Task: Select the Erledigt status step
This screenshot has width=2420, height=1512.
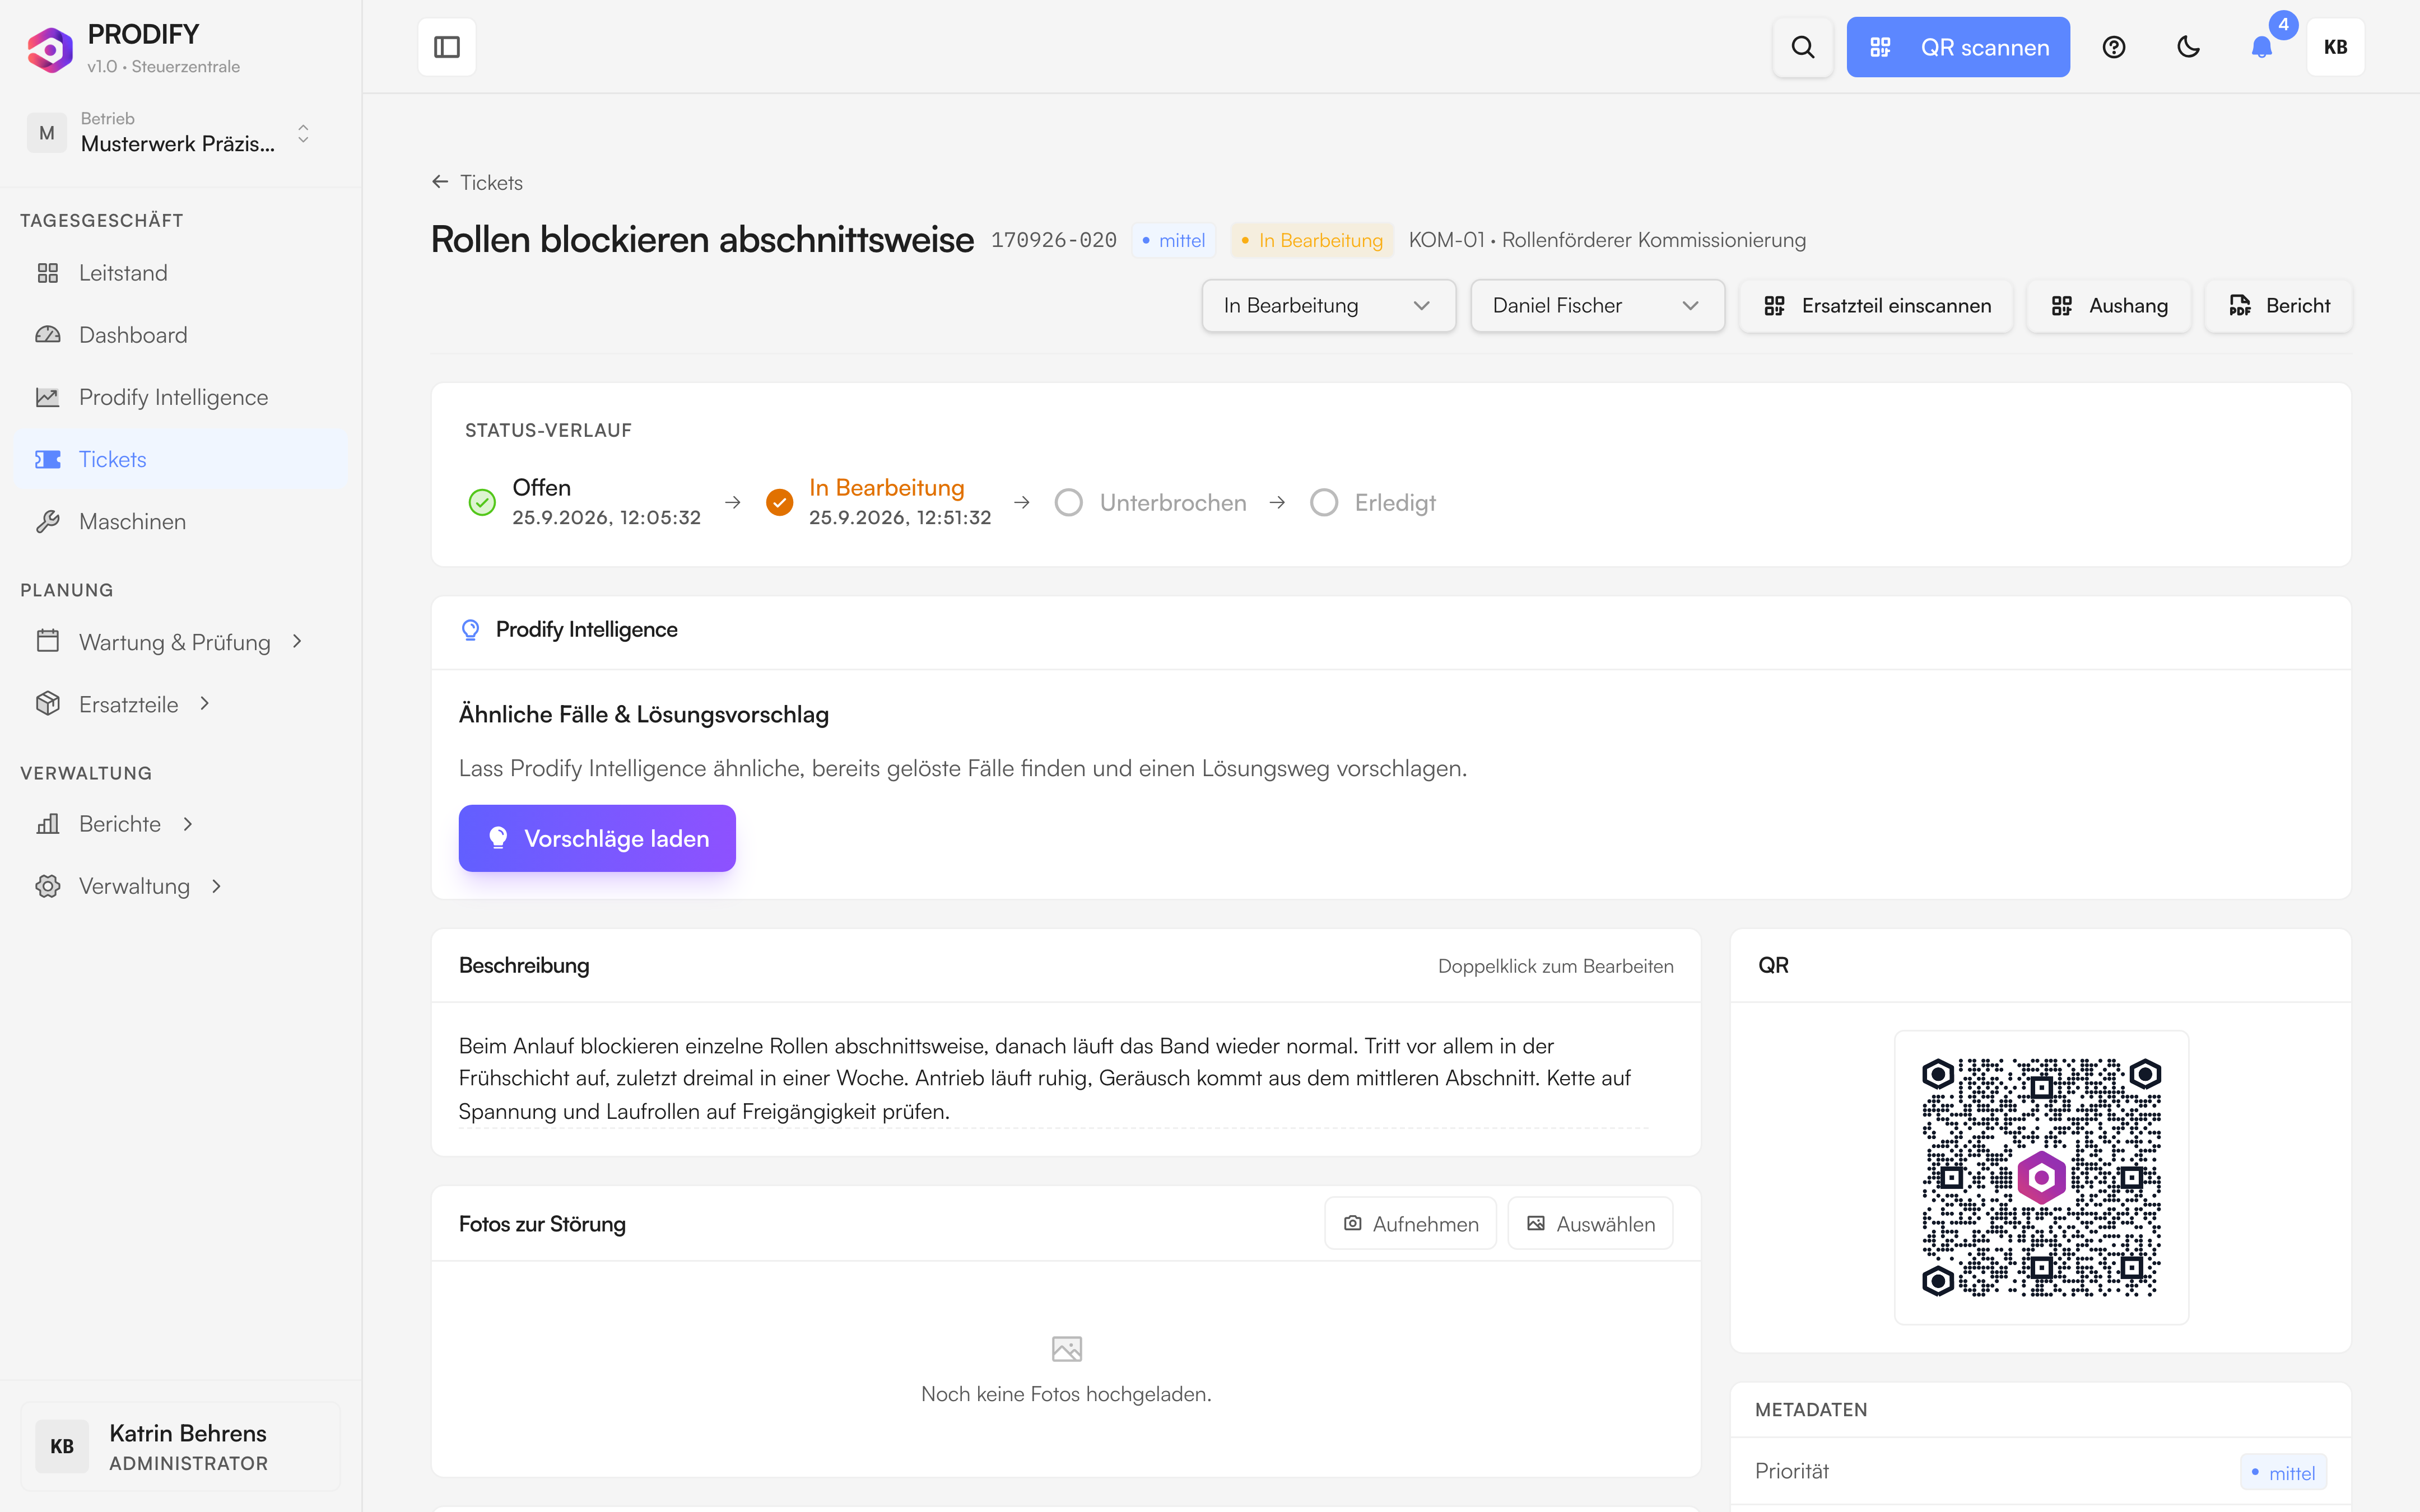Action: point(1373,502)
